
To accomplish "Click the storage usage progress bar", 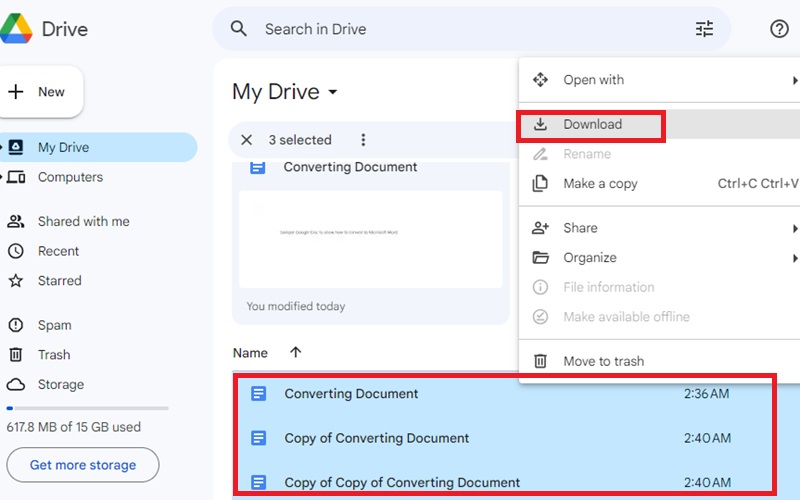I will [x=87, y=408].
